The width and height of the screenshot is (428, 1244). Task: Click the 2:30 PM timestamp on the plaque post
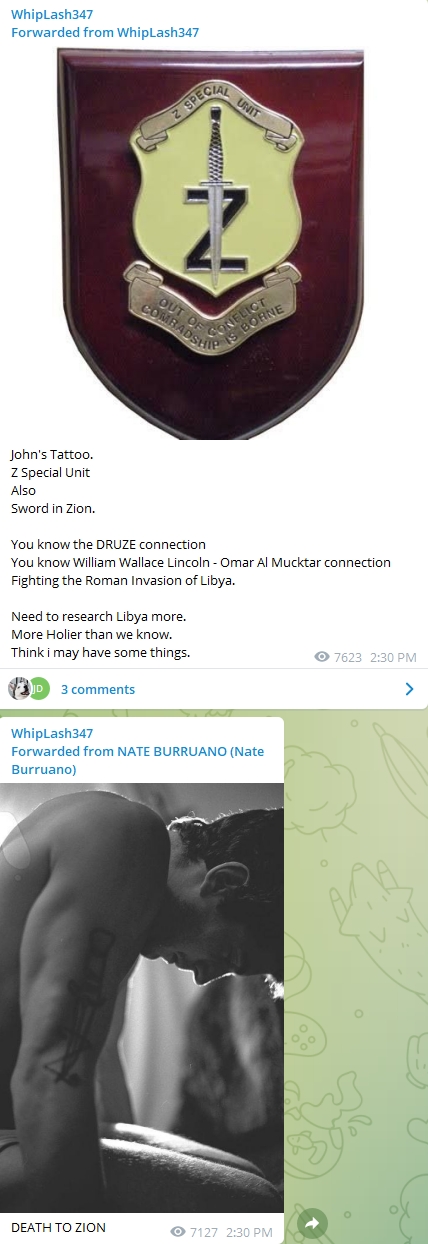tap(393, 657)
